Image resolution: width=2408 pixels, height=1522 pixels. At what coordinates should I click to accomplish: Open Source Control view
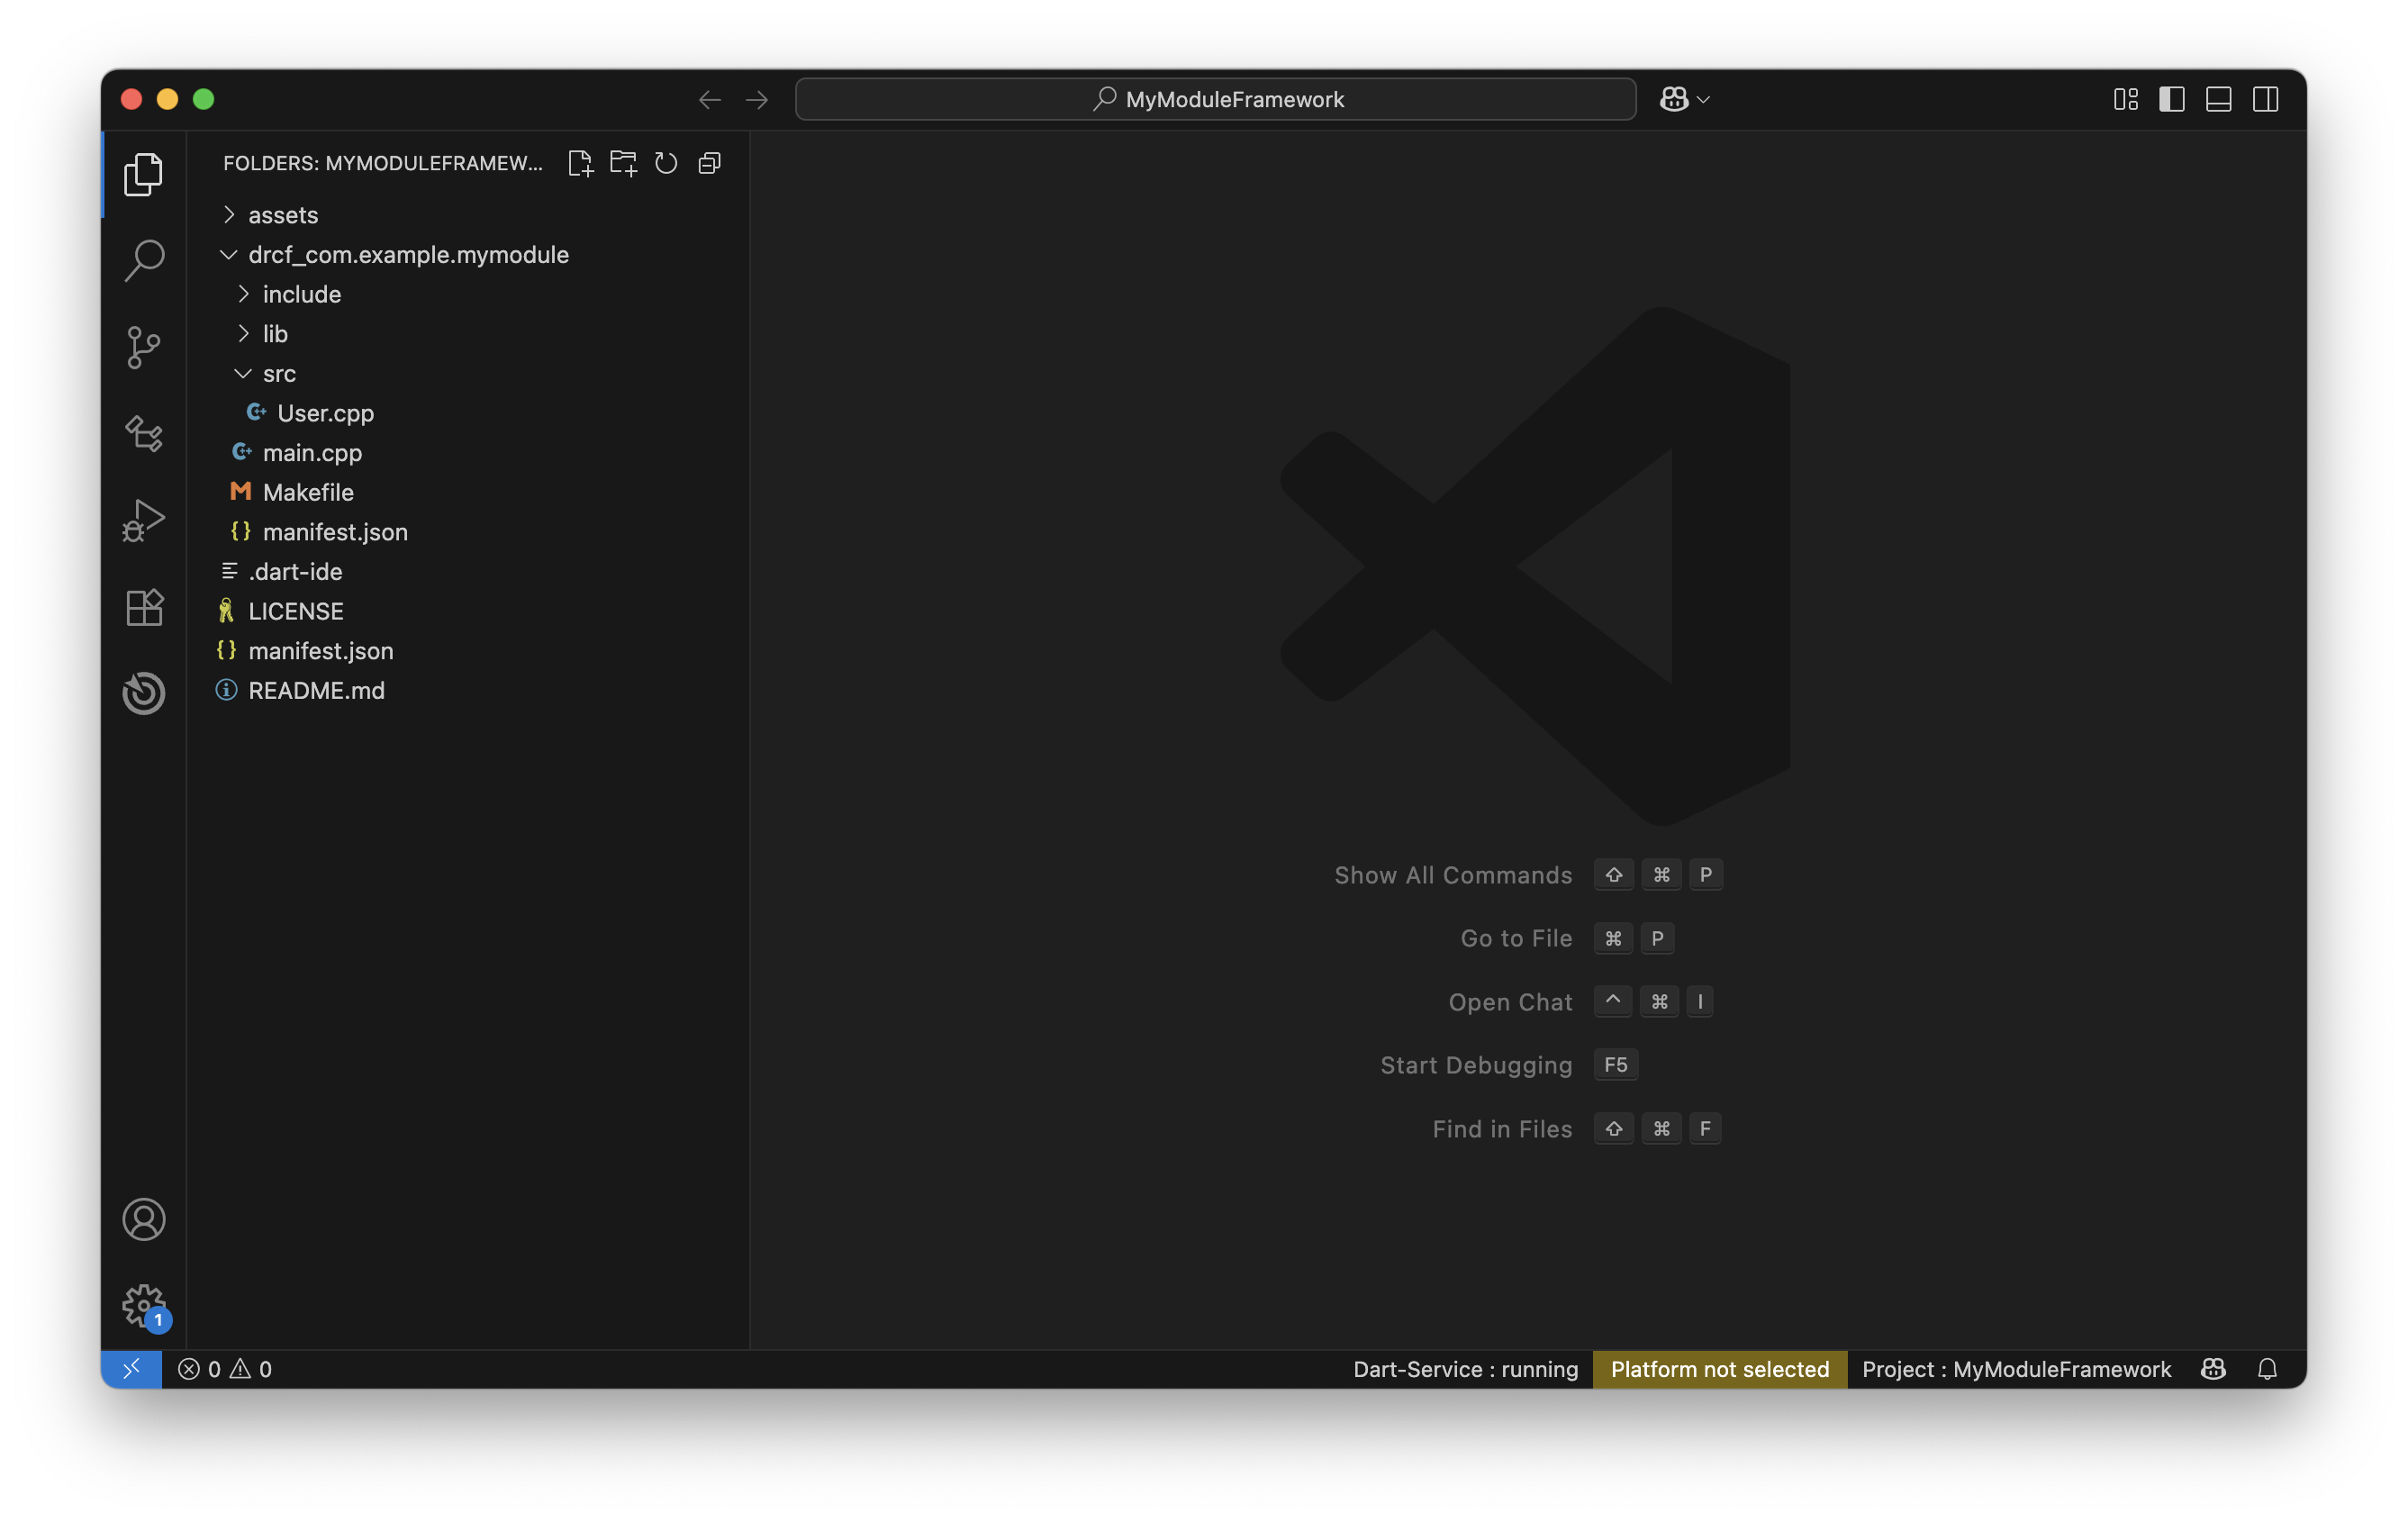pos(144,347)
